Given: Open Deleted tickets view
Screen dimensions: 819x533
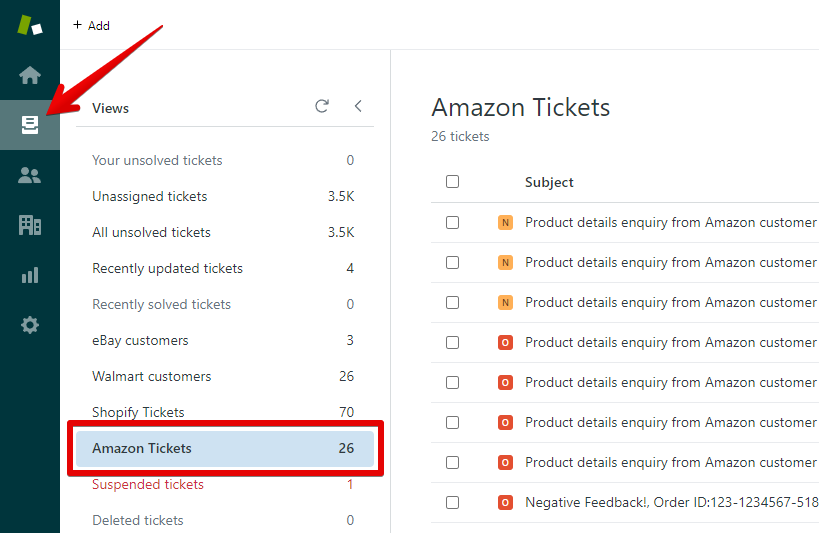Looking at the screenshot, I should coord(225,520).
